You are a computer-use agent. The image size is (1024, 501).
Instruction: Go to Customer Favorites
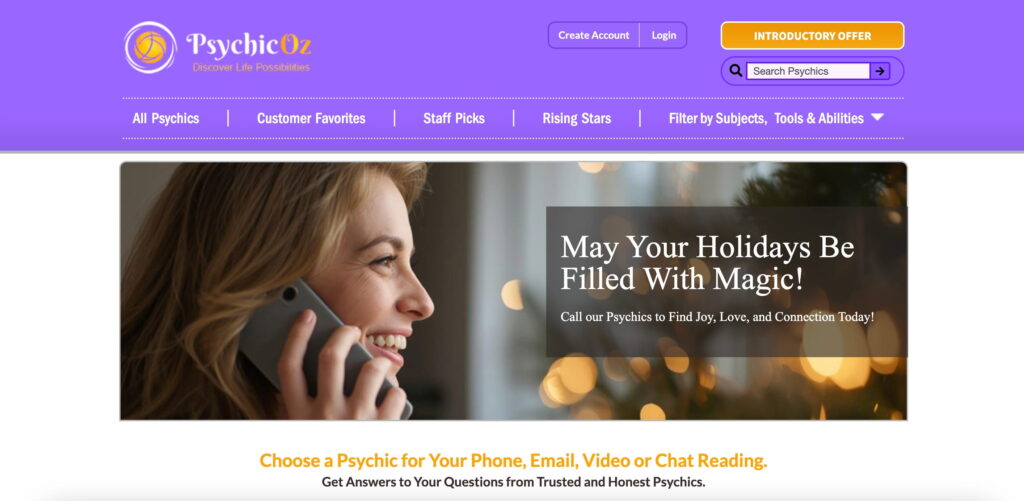coord(311,118)
